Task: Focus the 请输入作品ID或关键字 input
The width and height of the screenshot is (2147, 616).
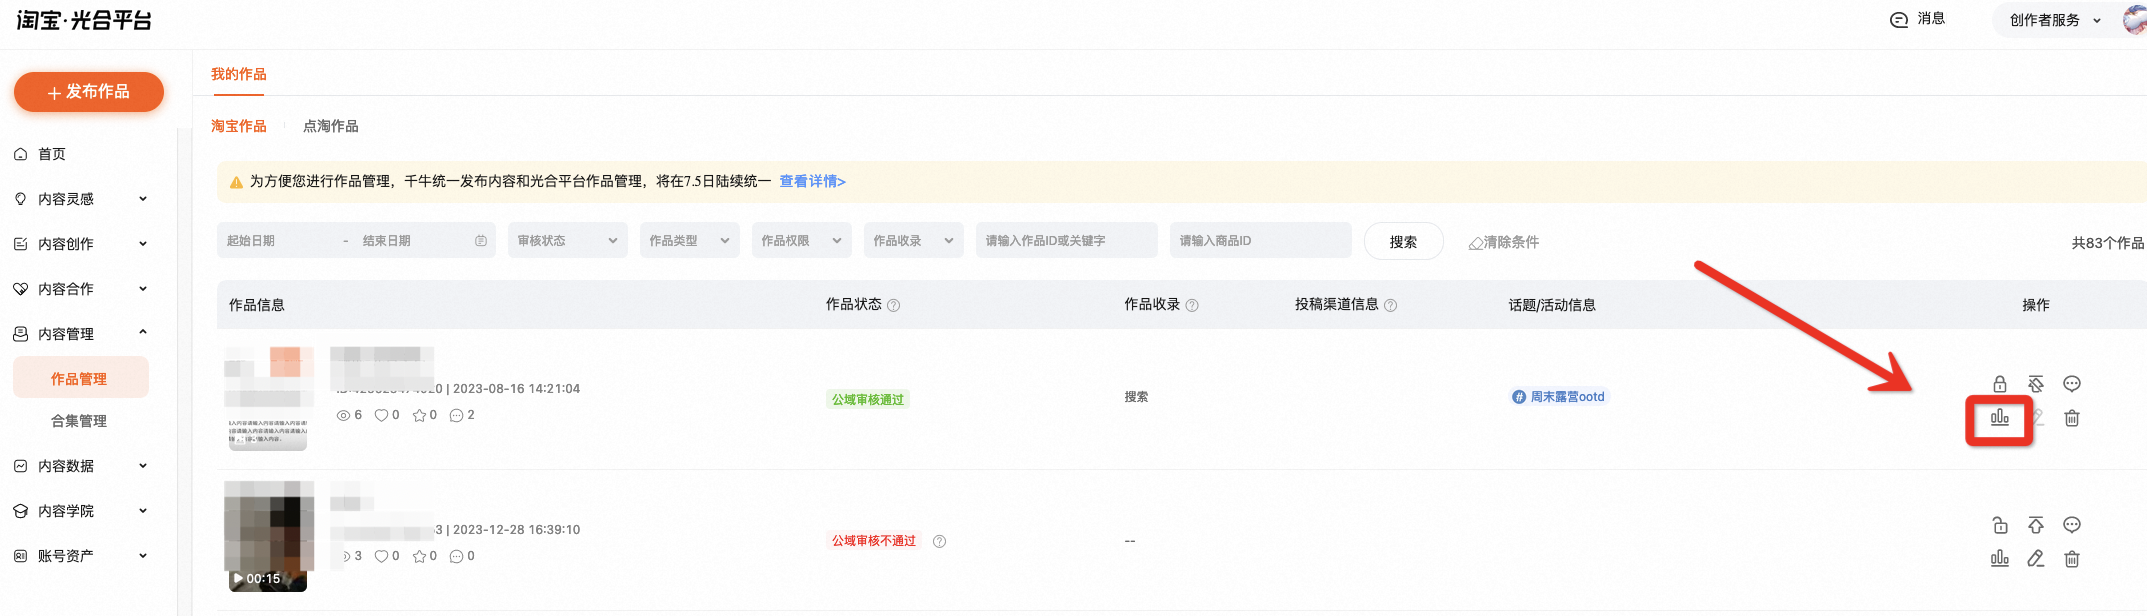Action: (x=1067, y=241)
